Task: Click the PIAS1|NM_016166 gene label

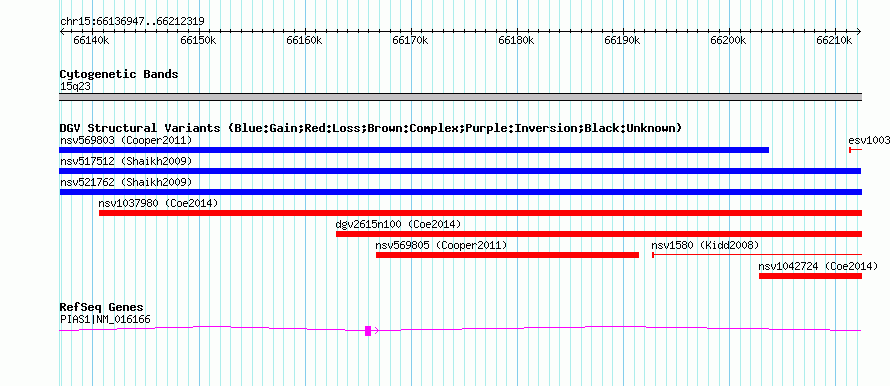Action: 105,320
